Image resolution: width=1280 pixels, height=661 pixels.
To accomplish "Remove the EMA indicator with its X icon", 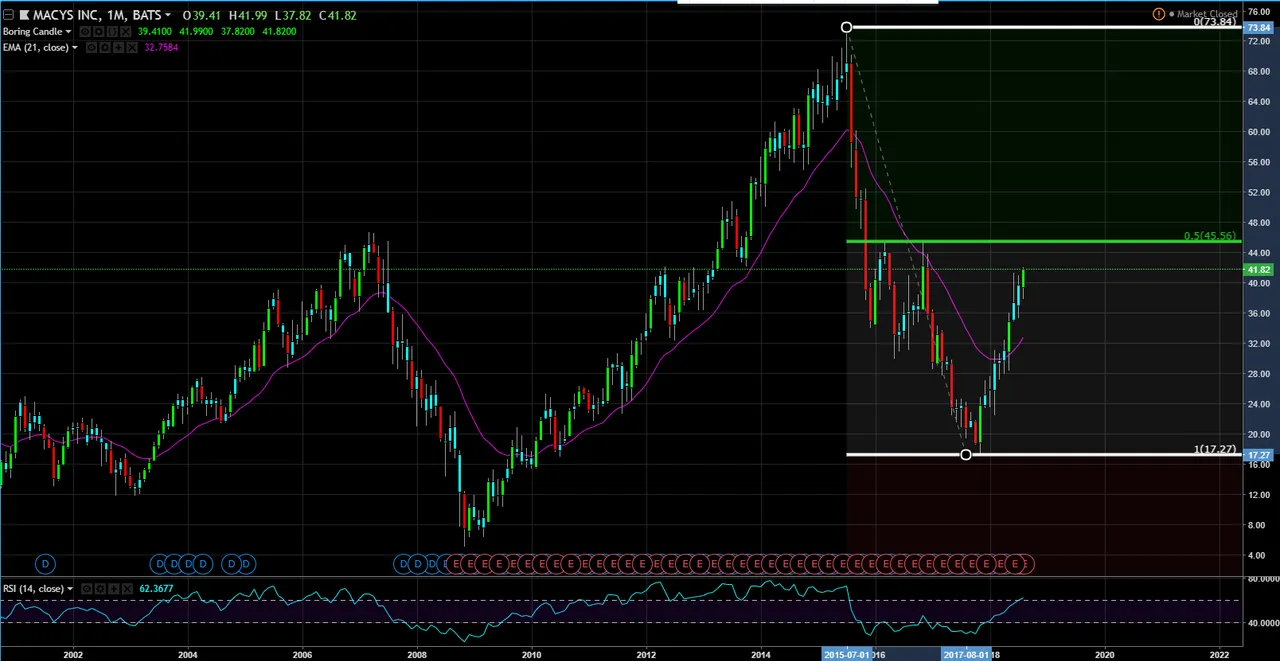I will point(130,48).
